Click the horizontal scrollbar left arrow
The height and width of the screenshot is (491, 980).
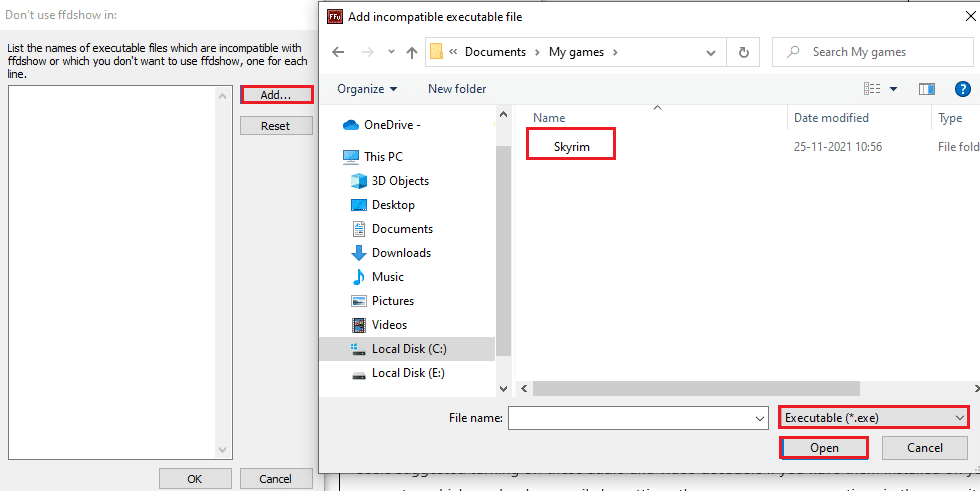pos(524,389)
